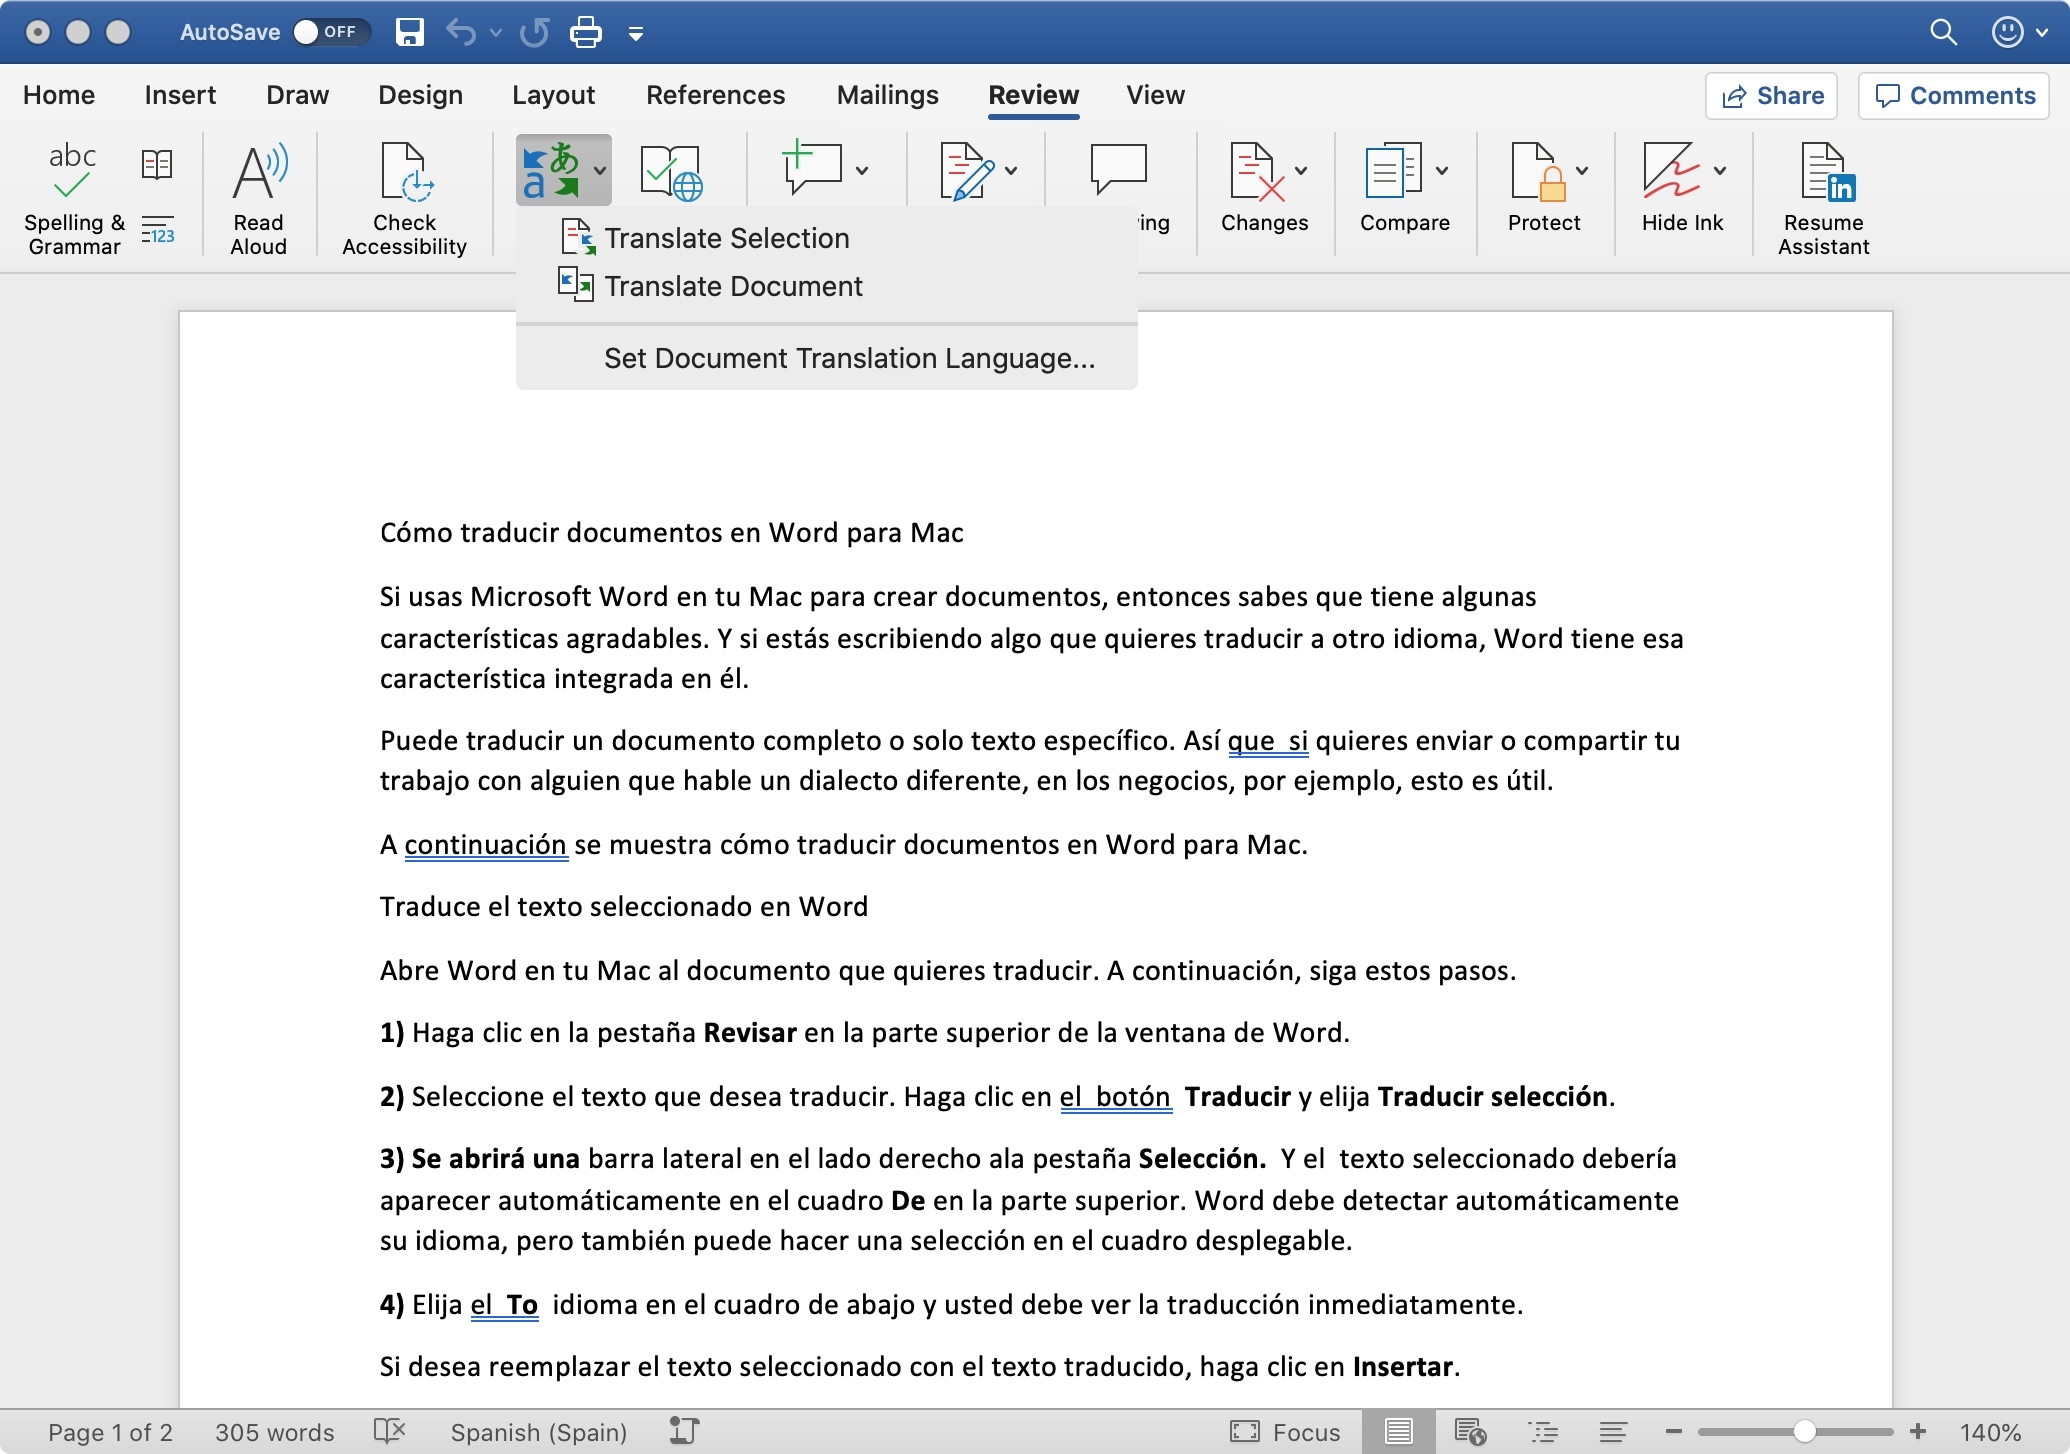Image resolution: width=2070 pixels, height=1454 pixels.
Task: Click the New Comment icon
Action: tap(812, 167)
